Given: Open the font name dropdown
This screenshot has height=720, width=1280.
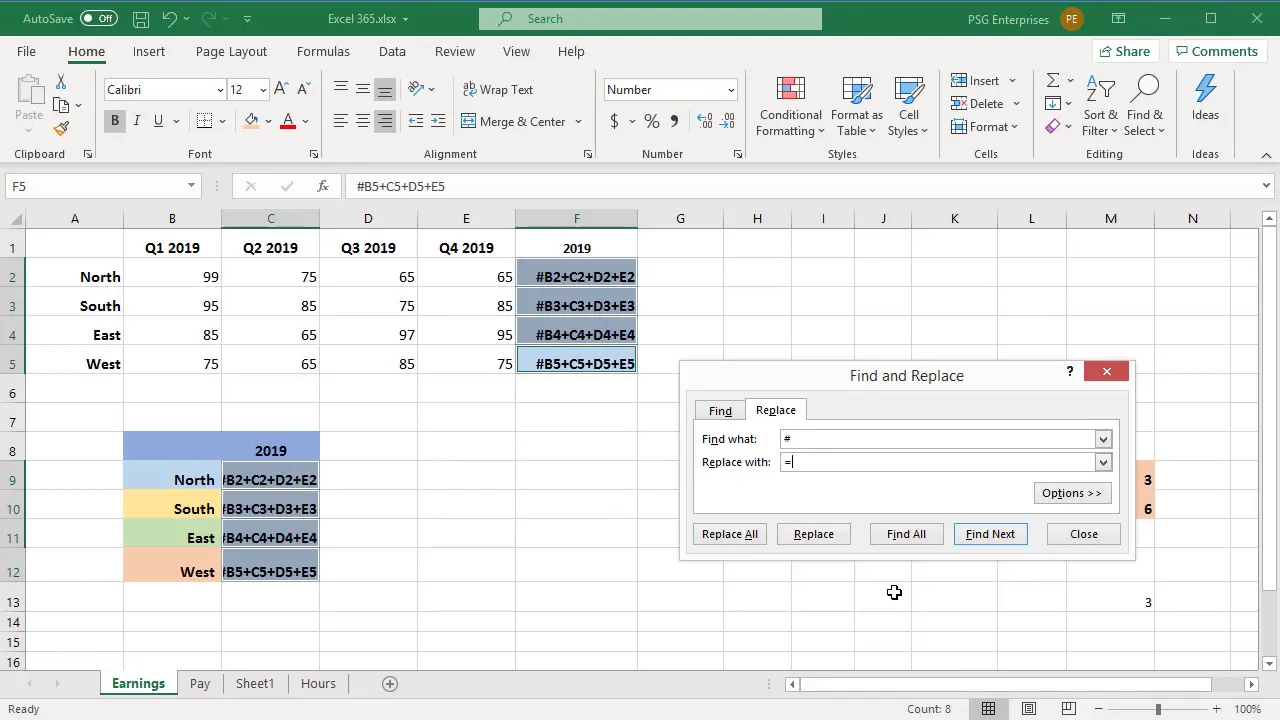Looking at the screenshot, I should point(220,90).
